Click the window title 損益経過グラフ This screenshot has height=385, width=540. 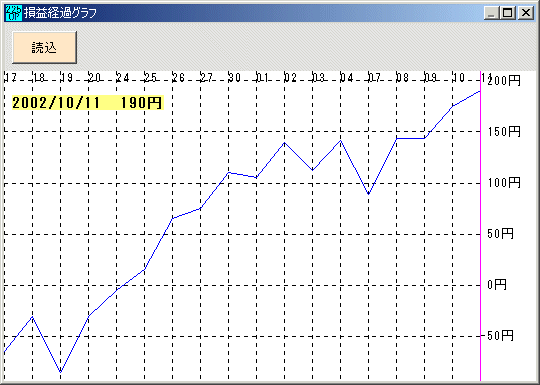point(61,13)
